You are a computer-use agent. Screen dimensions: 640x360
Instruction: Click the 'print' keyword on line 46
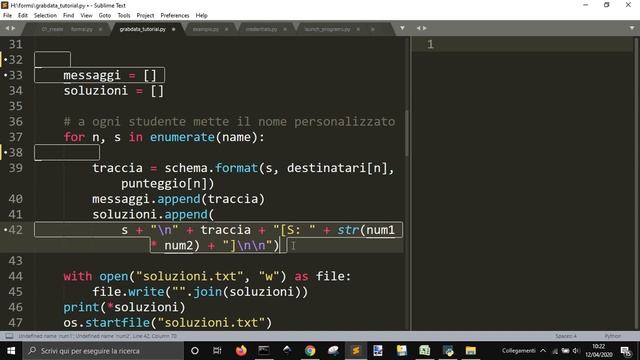[81, 307]
